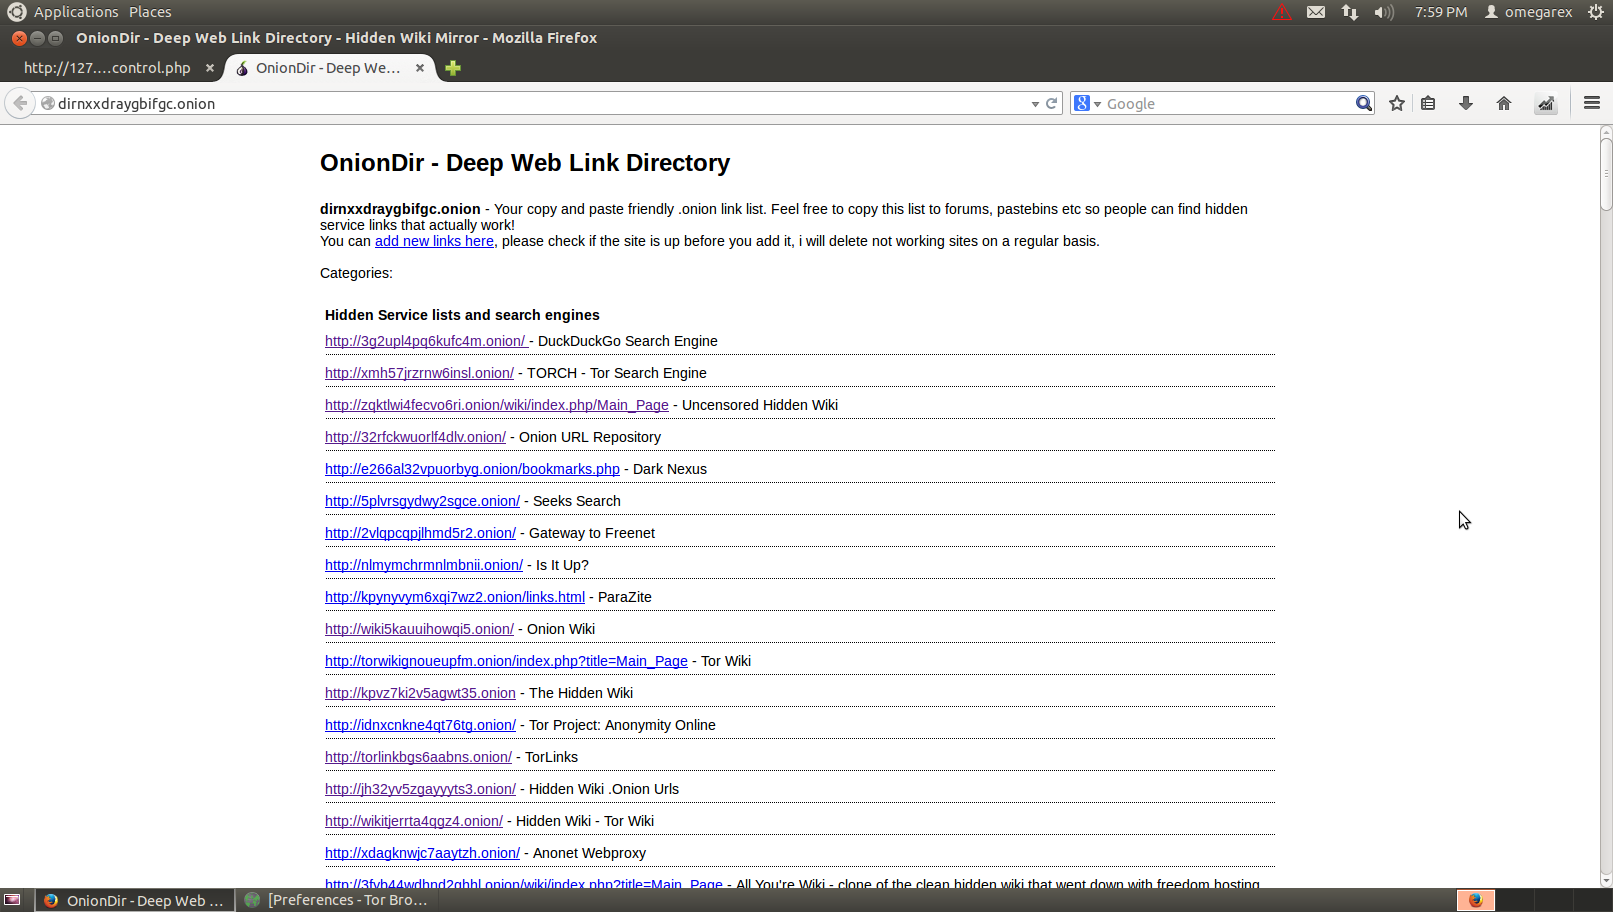Open the Uncensored Hidden Wiki link
This screenshot has height=912, width=1613.
[497, 405]
